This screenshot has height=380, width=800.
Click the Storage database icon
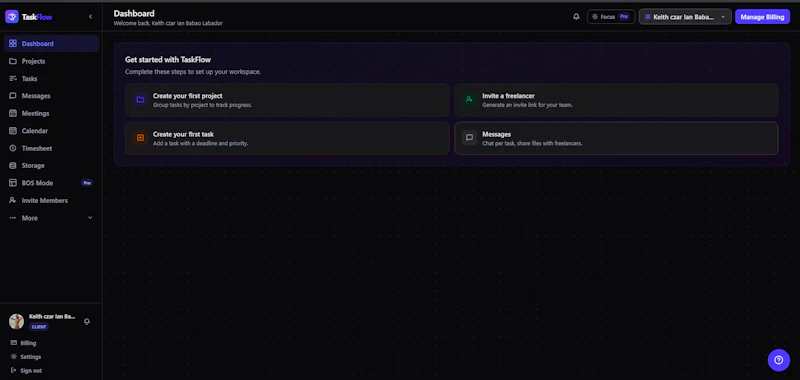pyautogui.click(x=13, y=165)
